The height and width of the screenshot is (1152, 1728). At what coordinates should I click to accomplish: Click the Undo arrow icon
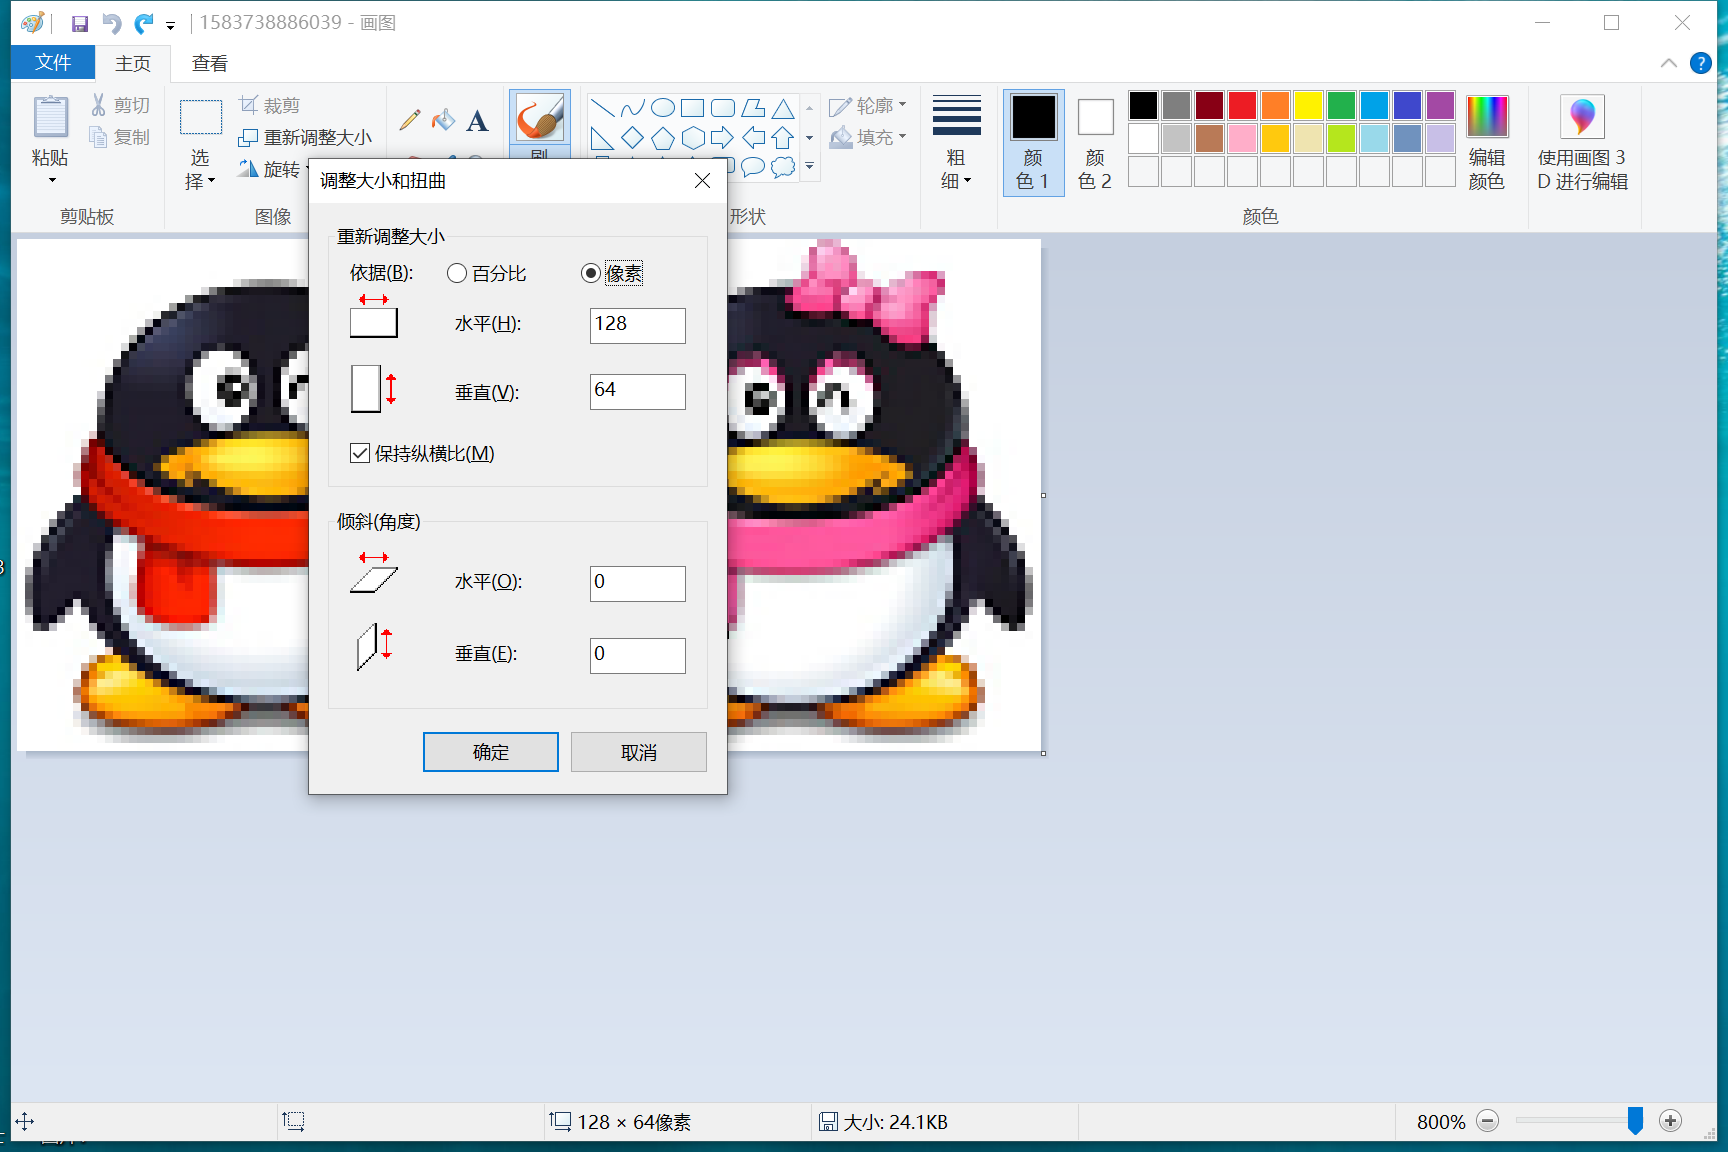(111, 23)
